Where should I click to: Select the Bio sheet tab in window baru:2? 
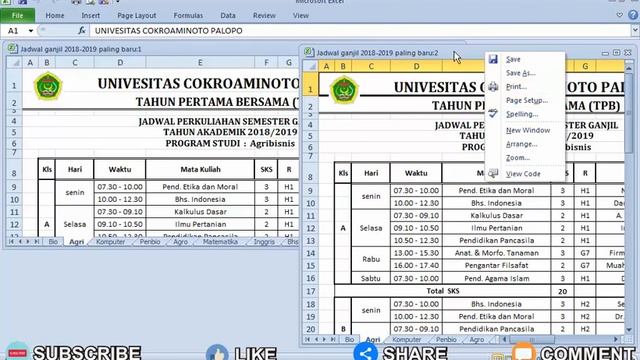pos(349,339)
